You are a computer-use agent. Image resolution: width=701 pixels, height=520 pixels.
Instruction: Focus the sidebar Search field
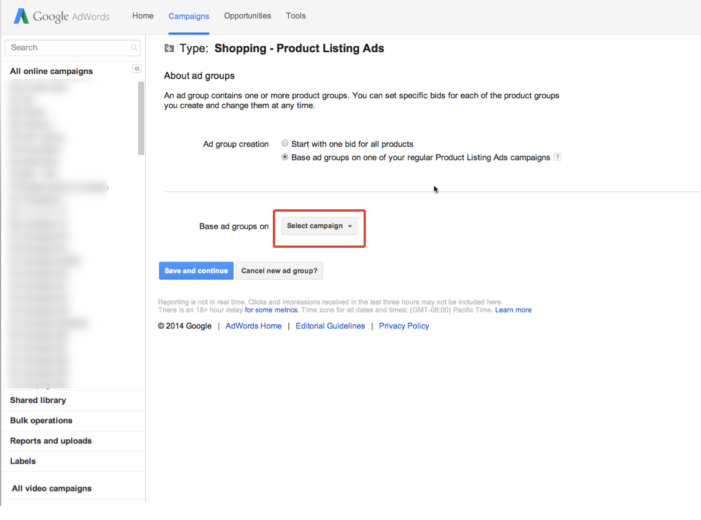click(x=72, y=47)
